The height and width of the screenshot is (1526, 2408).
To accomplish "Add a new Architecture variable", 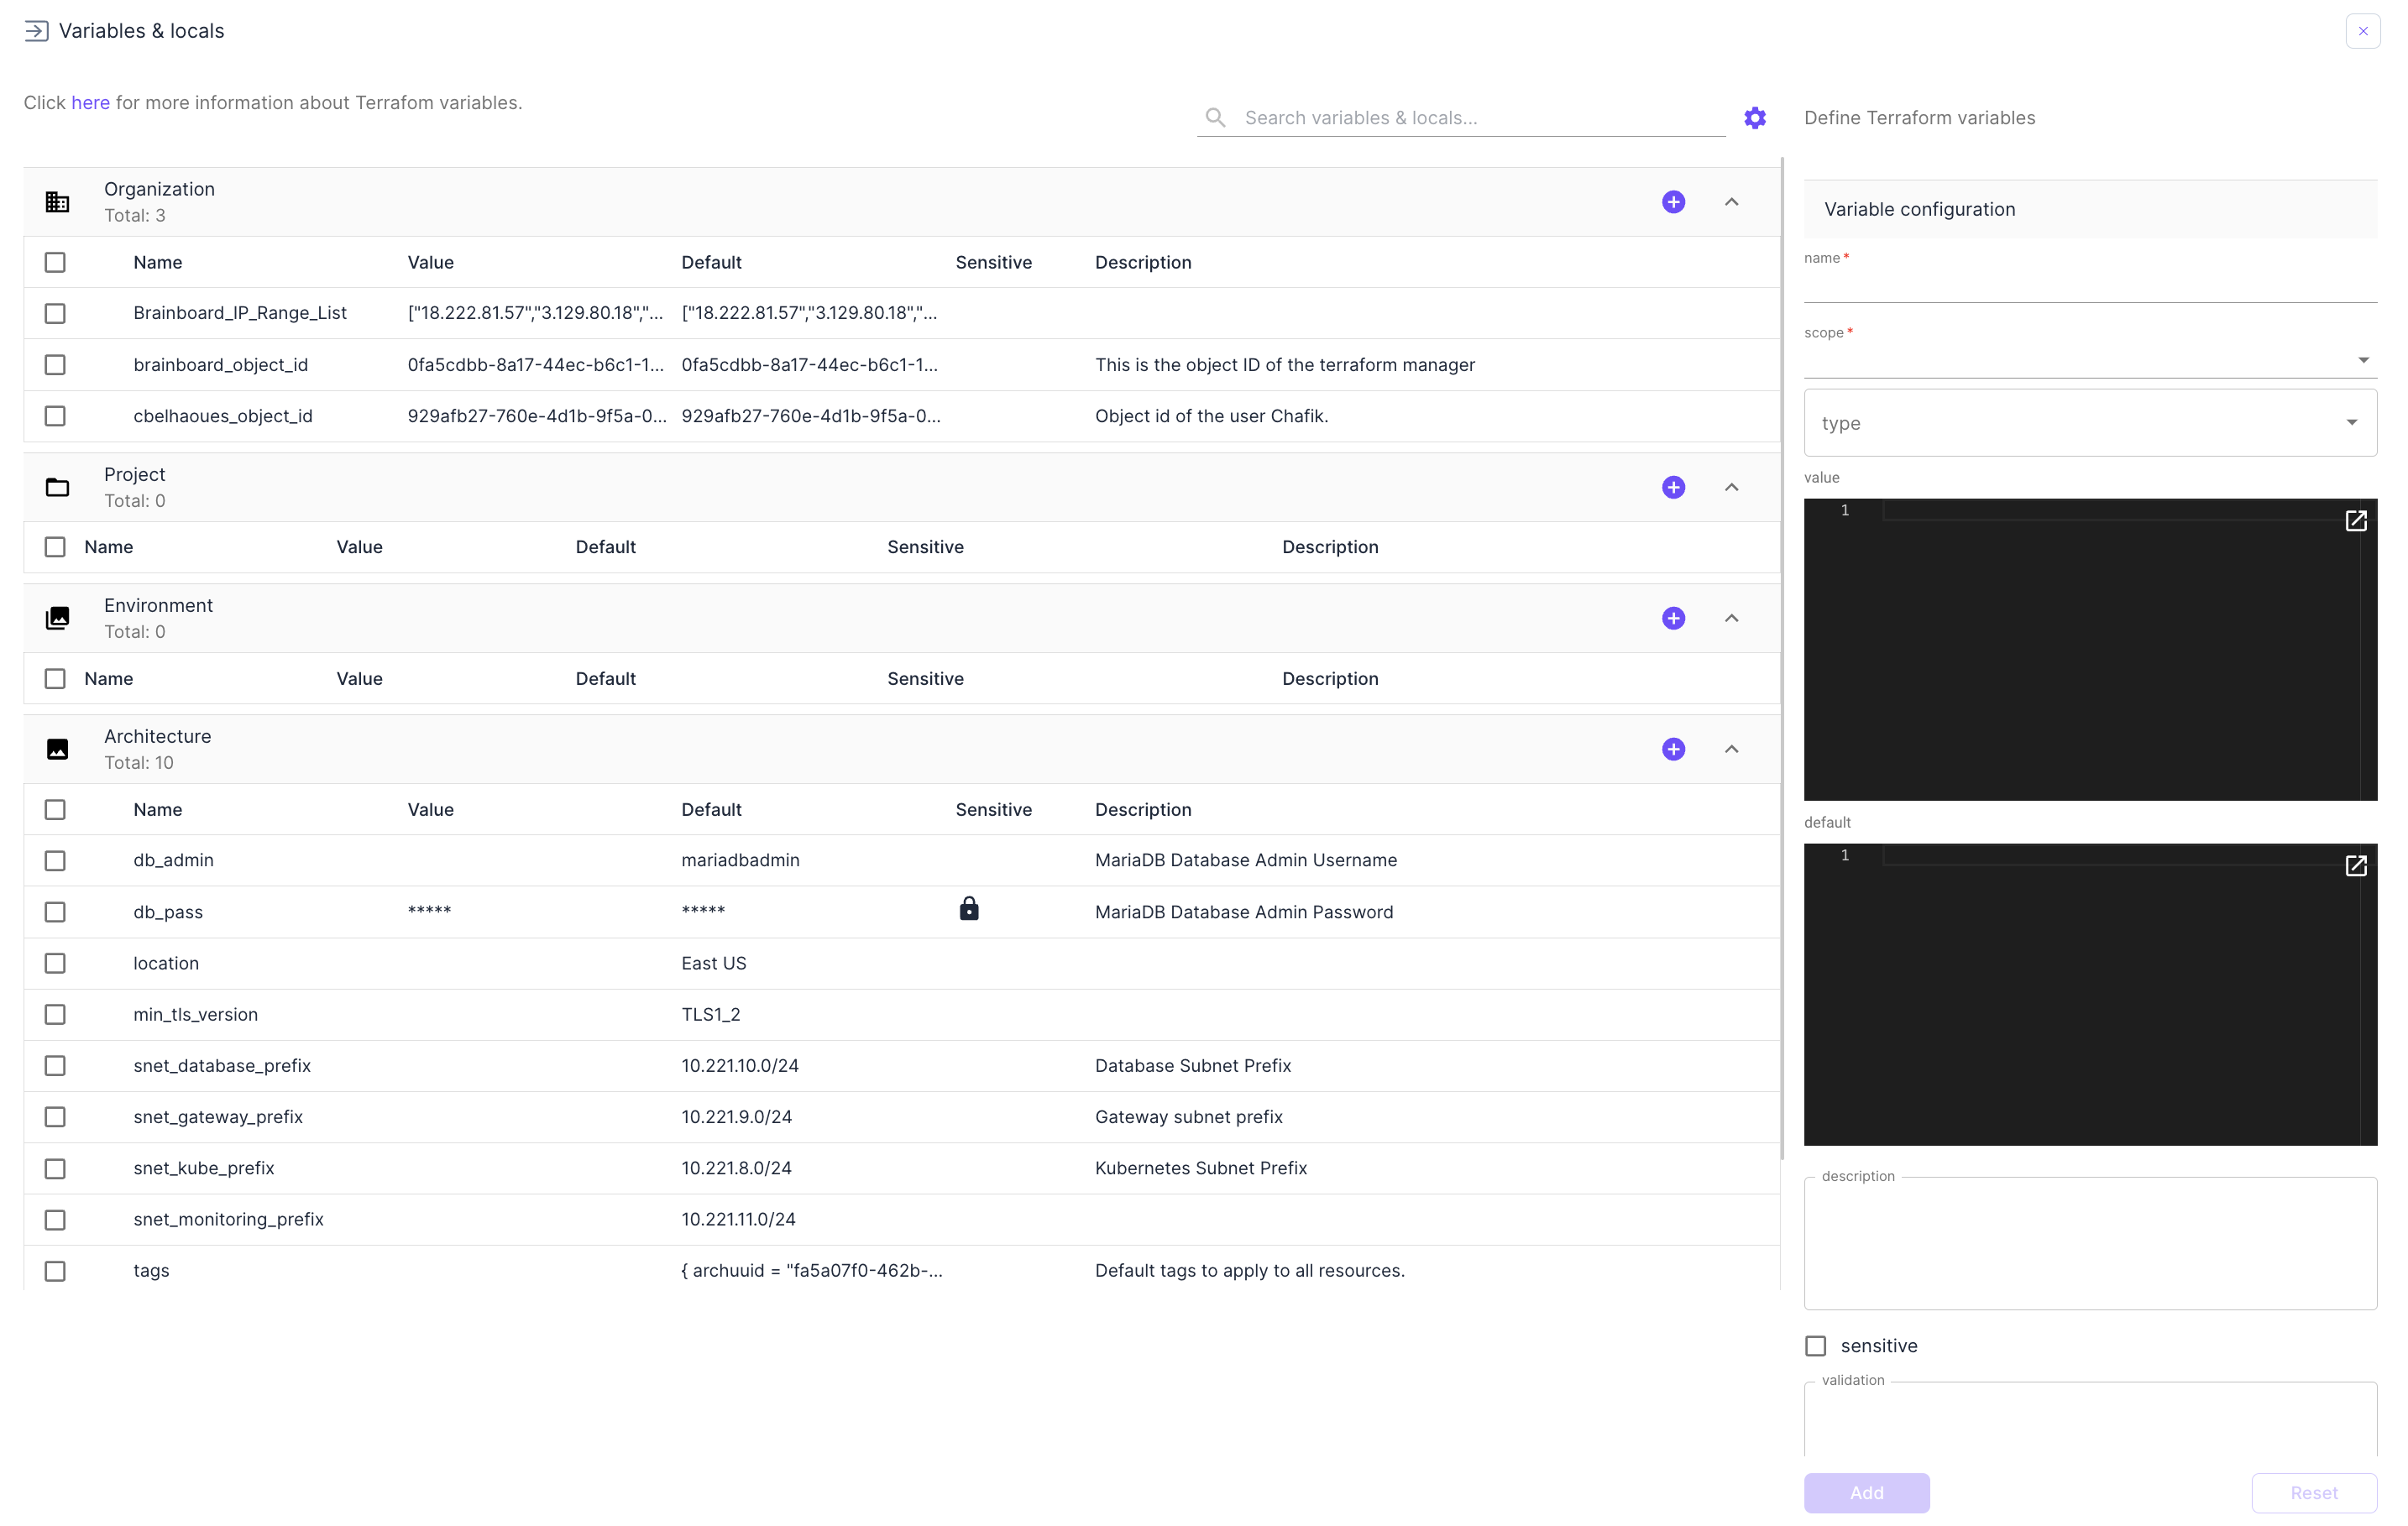I will 1673,749.
